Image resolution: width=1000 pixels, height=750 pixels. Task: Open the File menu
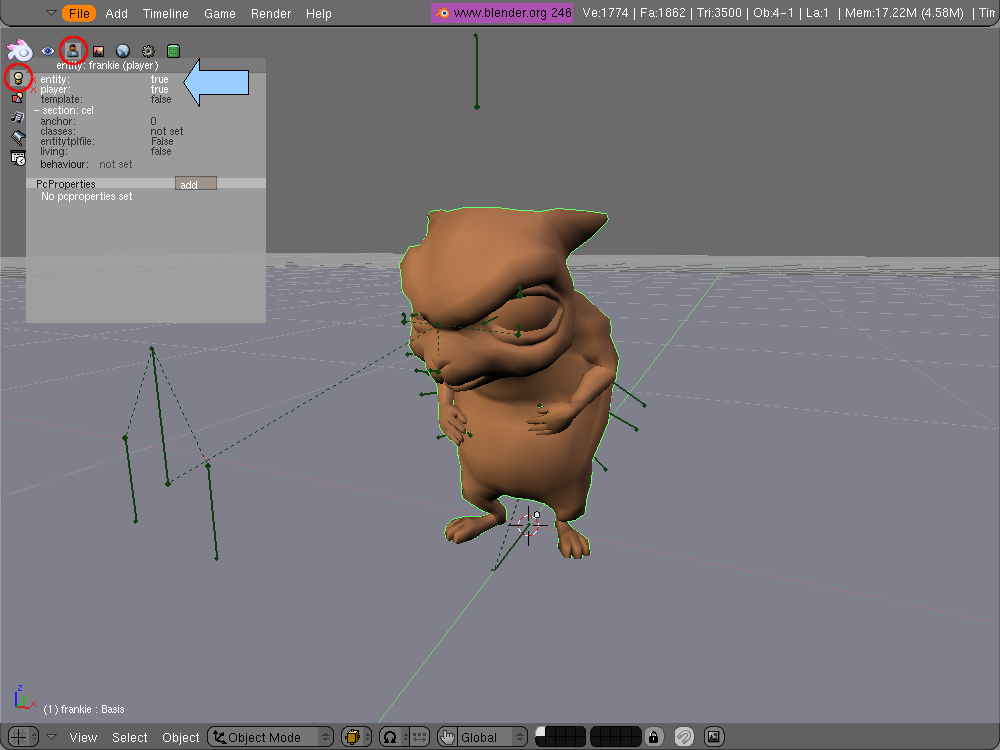coord(80,13)
